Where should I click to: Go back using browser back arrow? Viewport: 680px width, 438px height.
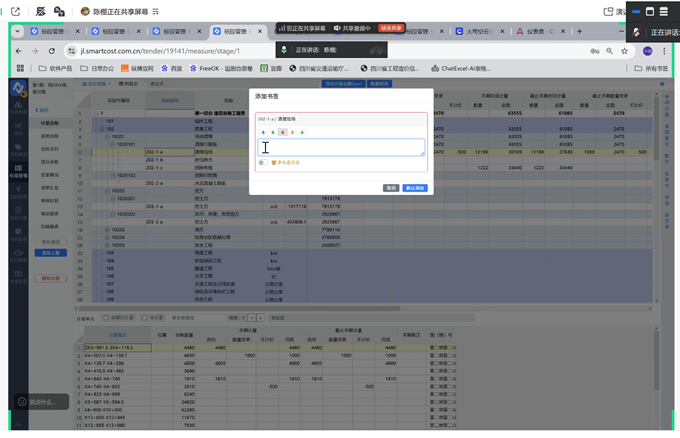click(x=17, y=51)
